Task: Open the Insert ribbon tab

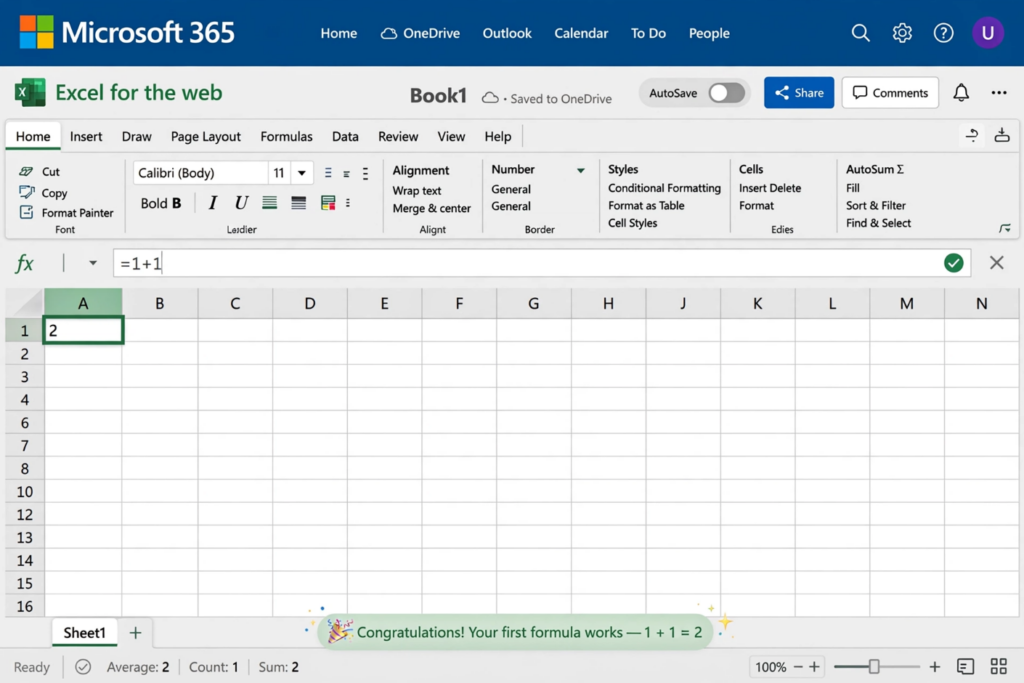Action: tap(86, 136)
